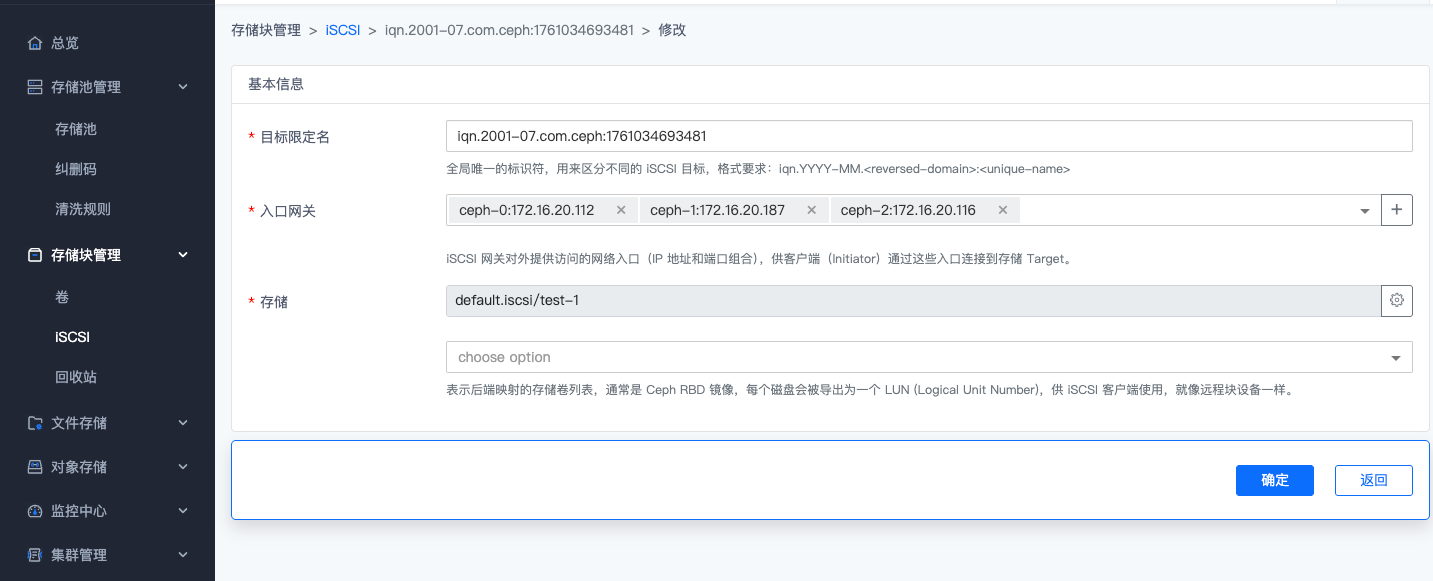Remove ceph-0:172.16.20.112 gateway tag
The height and width of the screenshot is (581, 1433).
coord(621,210)
